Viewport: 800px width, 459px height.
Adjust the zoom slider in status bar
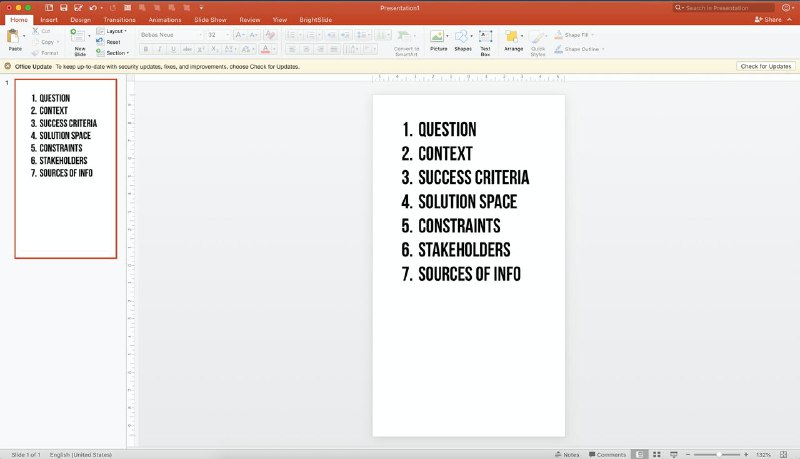(x=718, y=454)
